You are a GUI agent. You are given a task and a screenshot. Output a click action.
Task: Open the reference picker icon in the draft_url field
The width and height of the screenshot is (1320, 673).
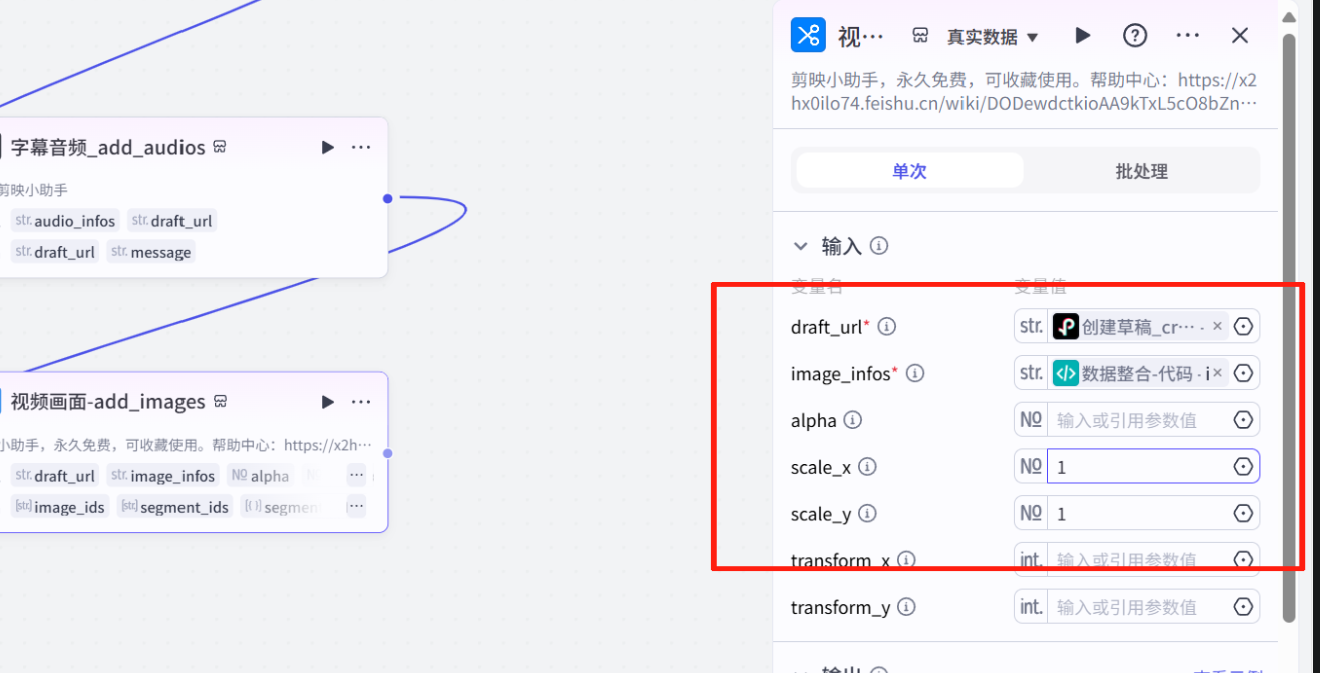1244,326
